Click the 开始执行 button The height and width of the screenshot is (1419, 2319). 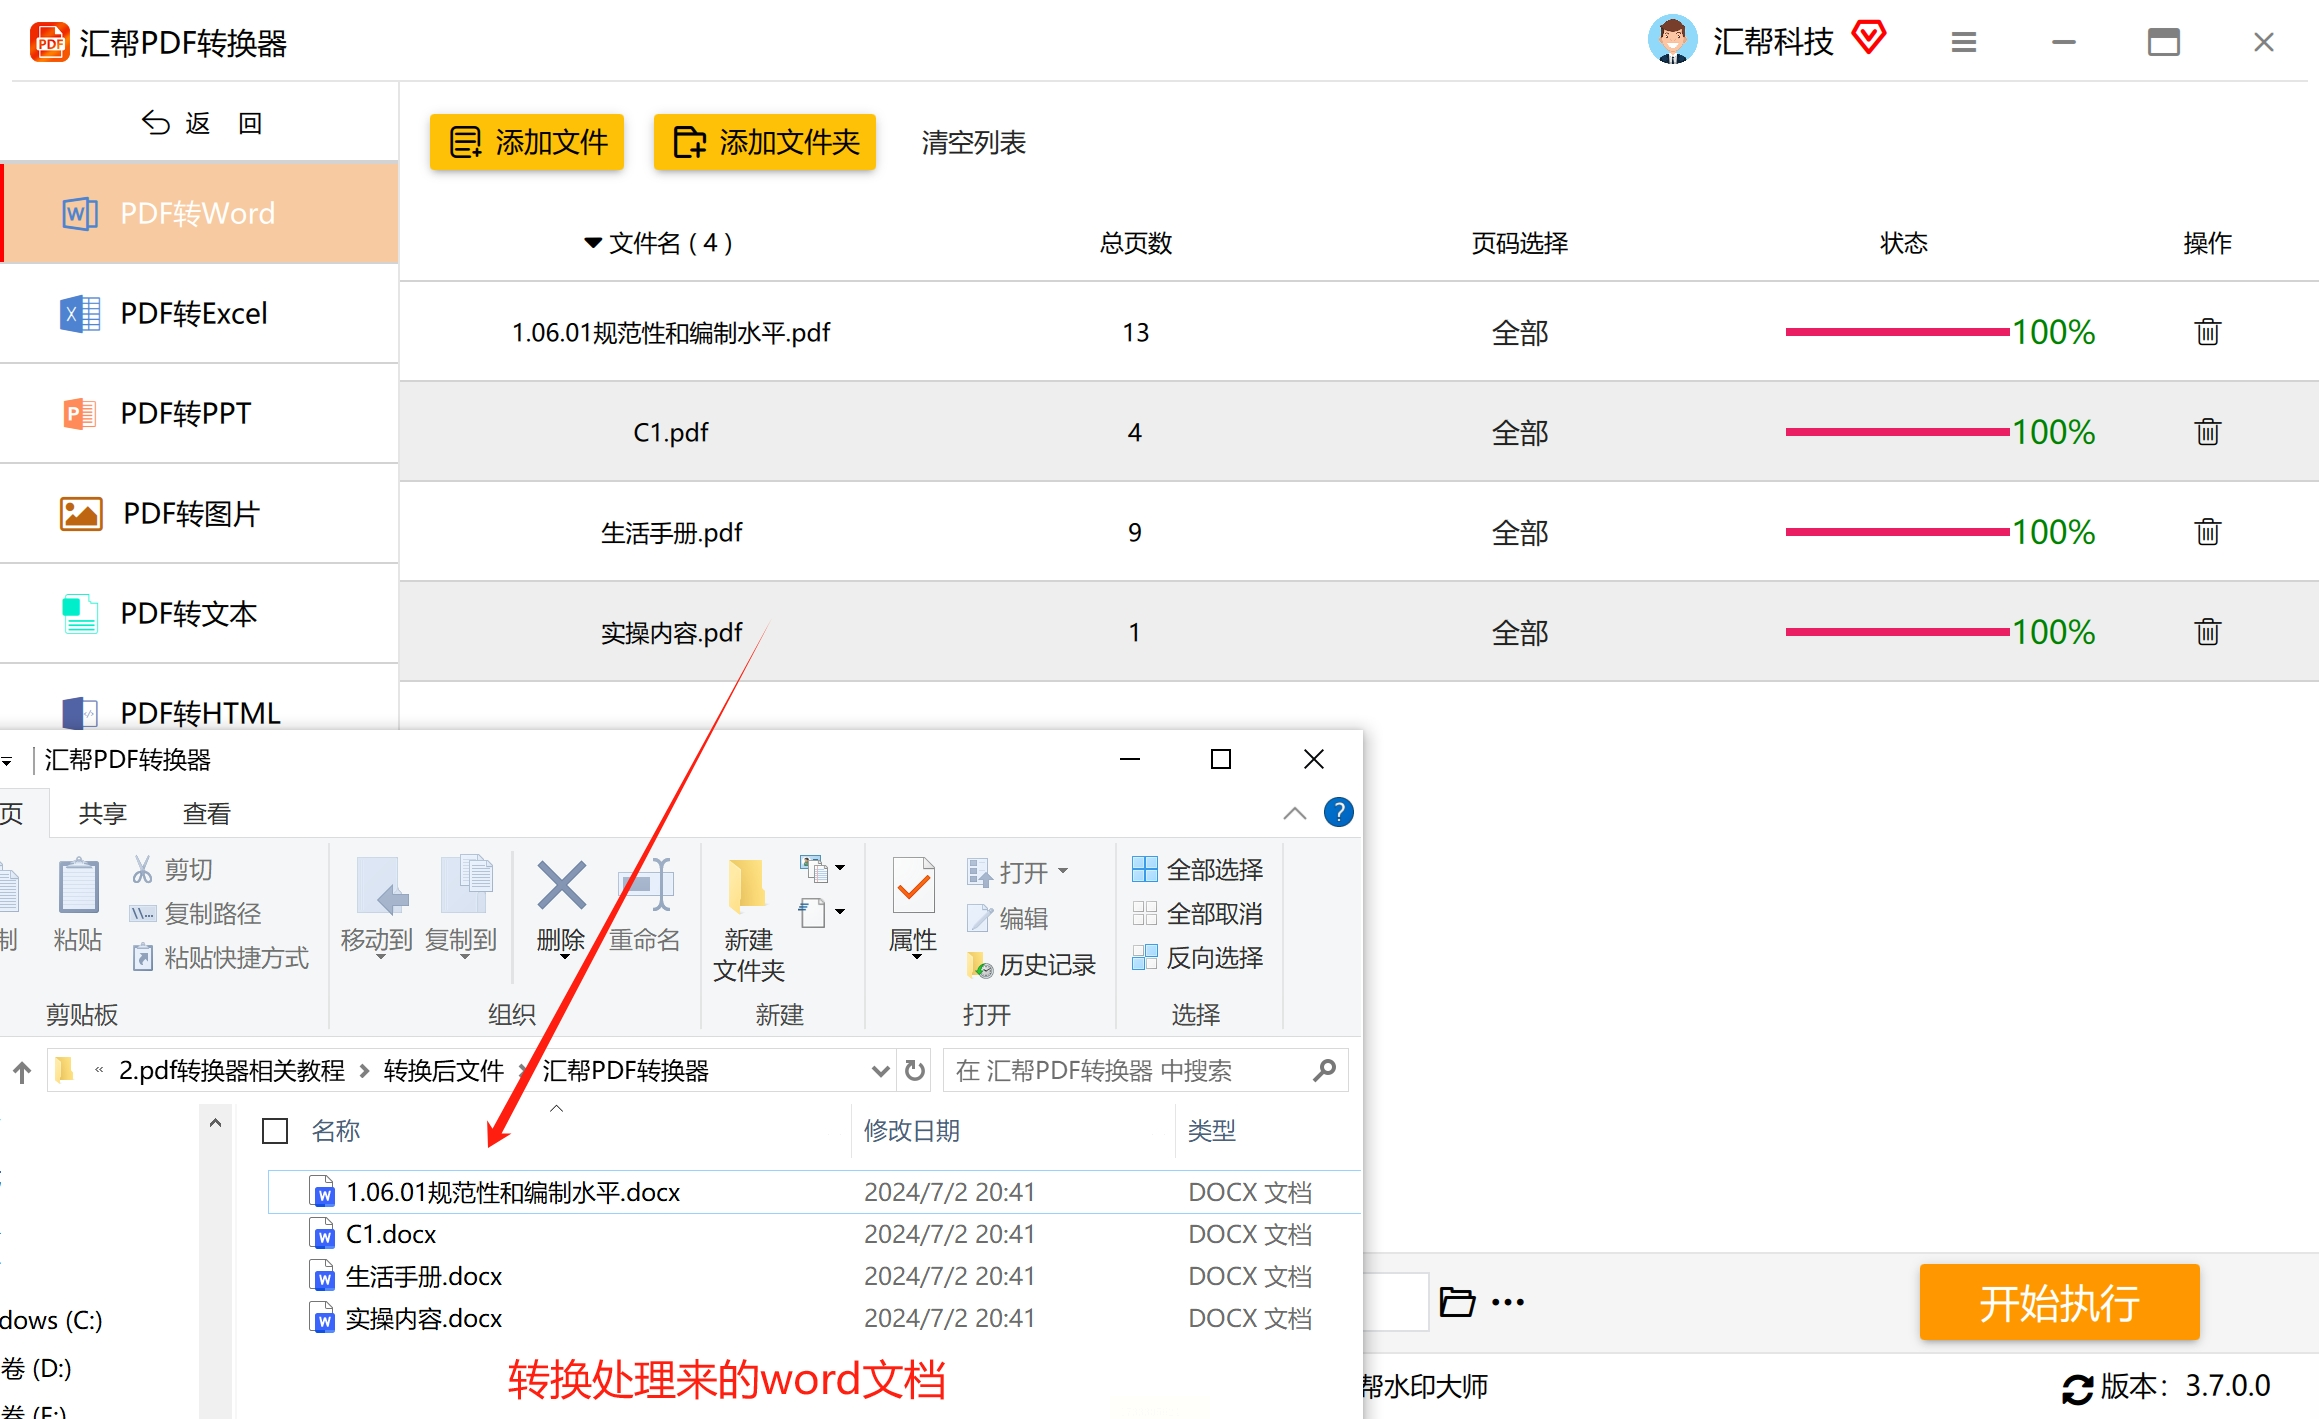(2058, 1301)
